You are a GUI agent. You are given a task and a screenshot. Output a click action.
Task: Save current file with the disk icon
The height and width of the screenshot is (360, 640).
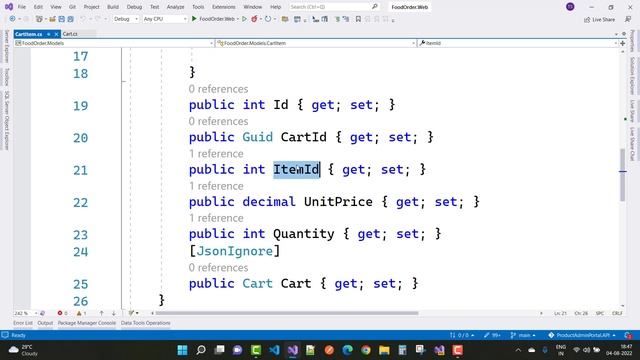tap(61, 19)
